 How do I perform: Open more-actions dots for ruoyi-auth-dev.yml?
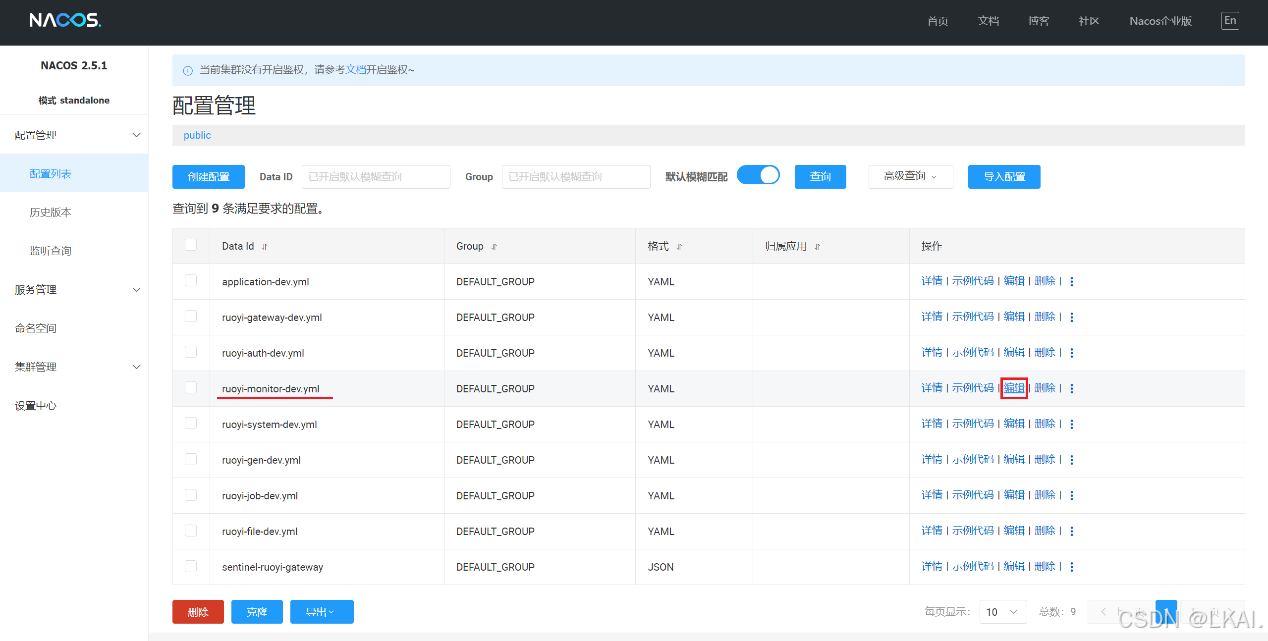click(1072, 353)
